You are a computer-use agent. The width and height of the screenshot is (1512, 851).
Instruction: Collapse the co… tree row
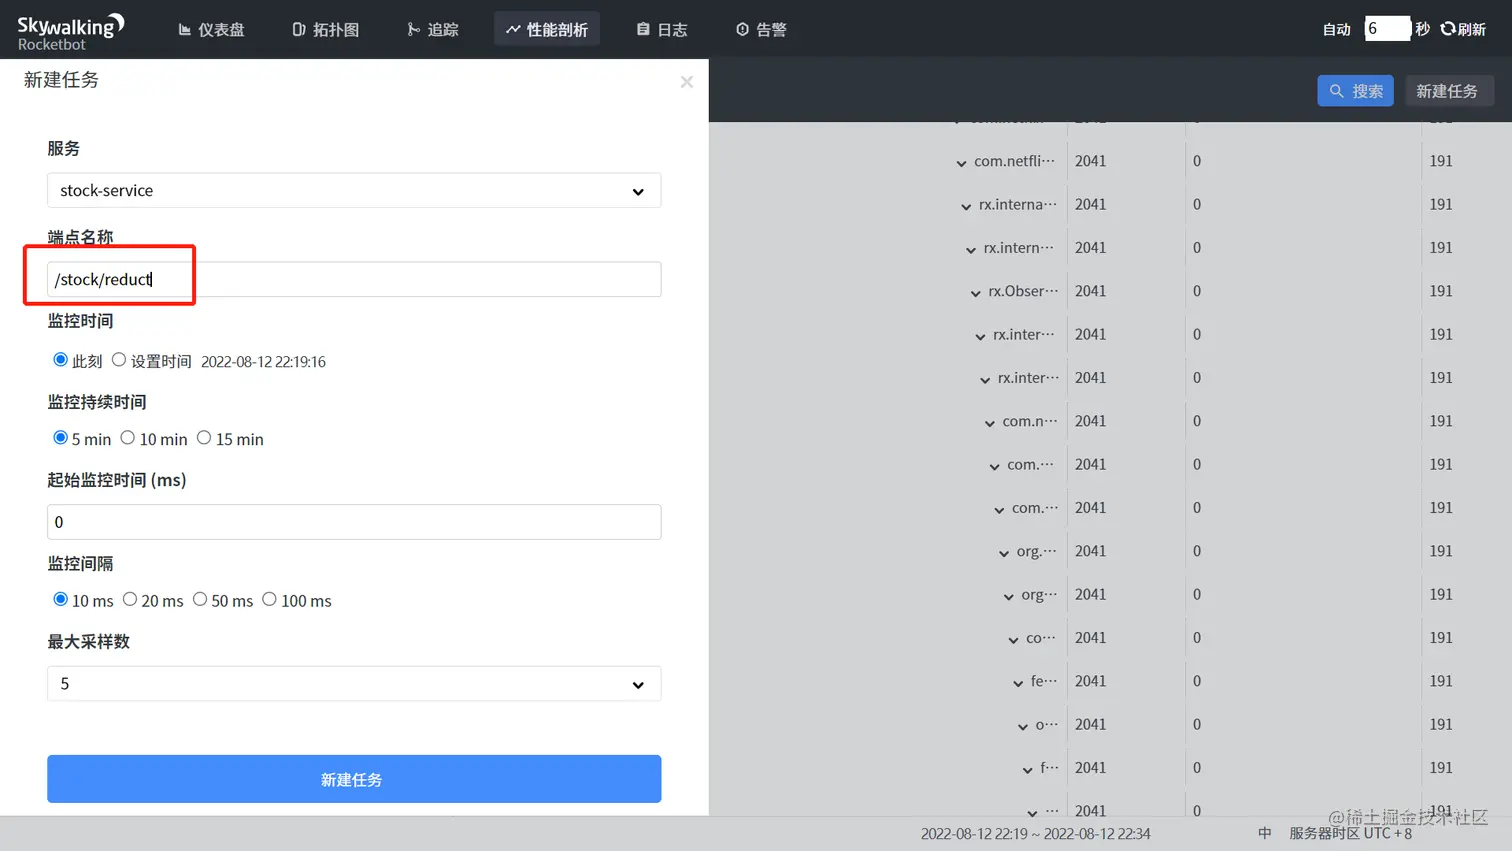coord(1013,640)
